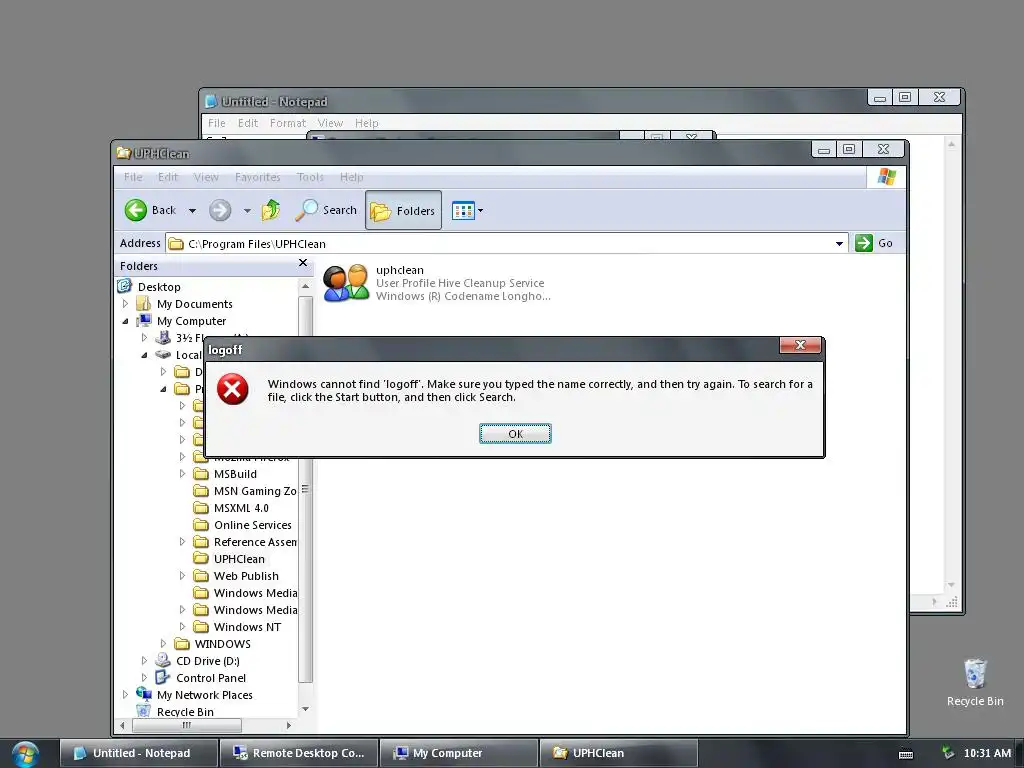
Task: Open the Favorites menu
Action: 257,177
